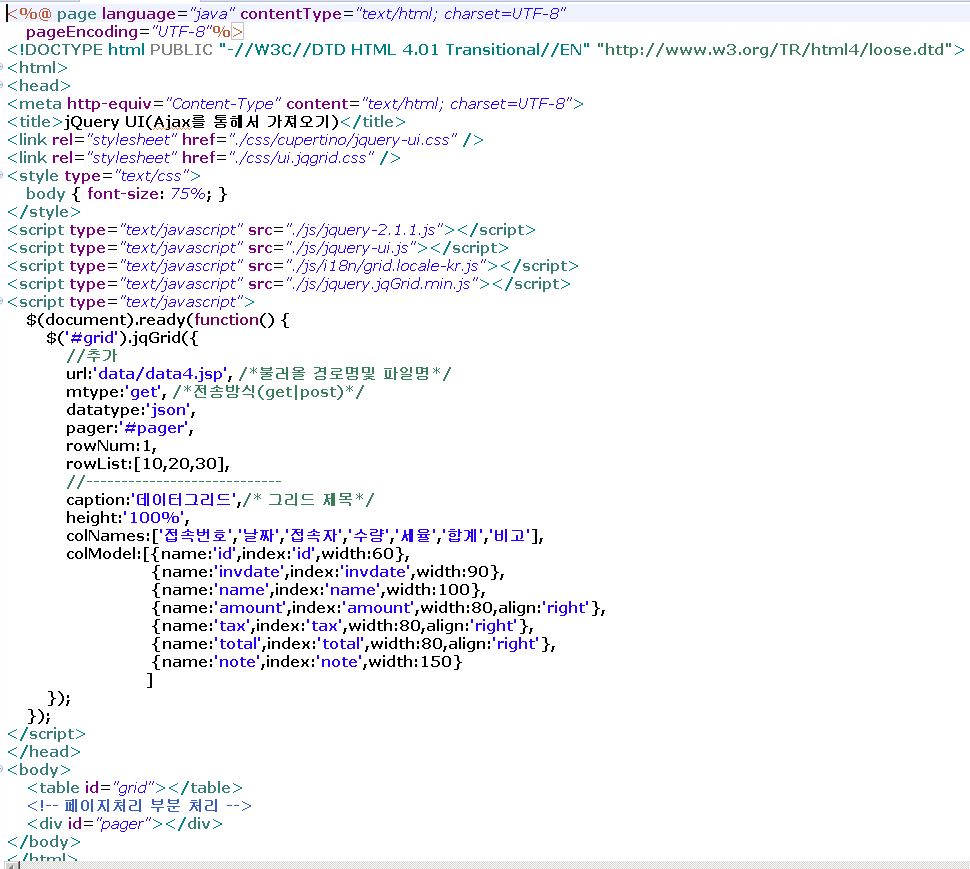Screen dimensions: 970x869
Task: Click the horizontal scrollbar track at bottom
Action: click(x=495, y=865)
